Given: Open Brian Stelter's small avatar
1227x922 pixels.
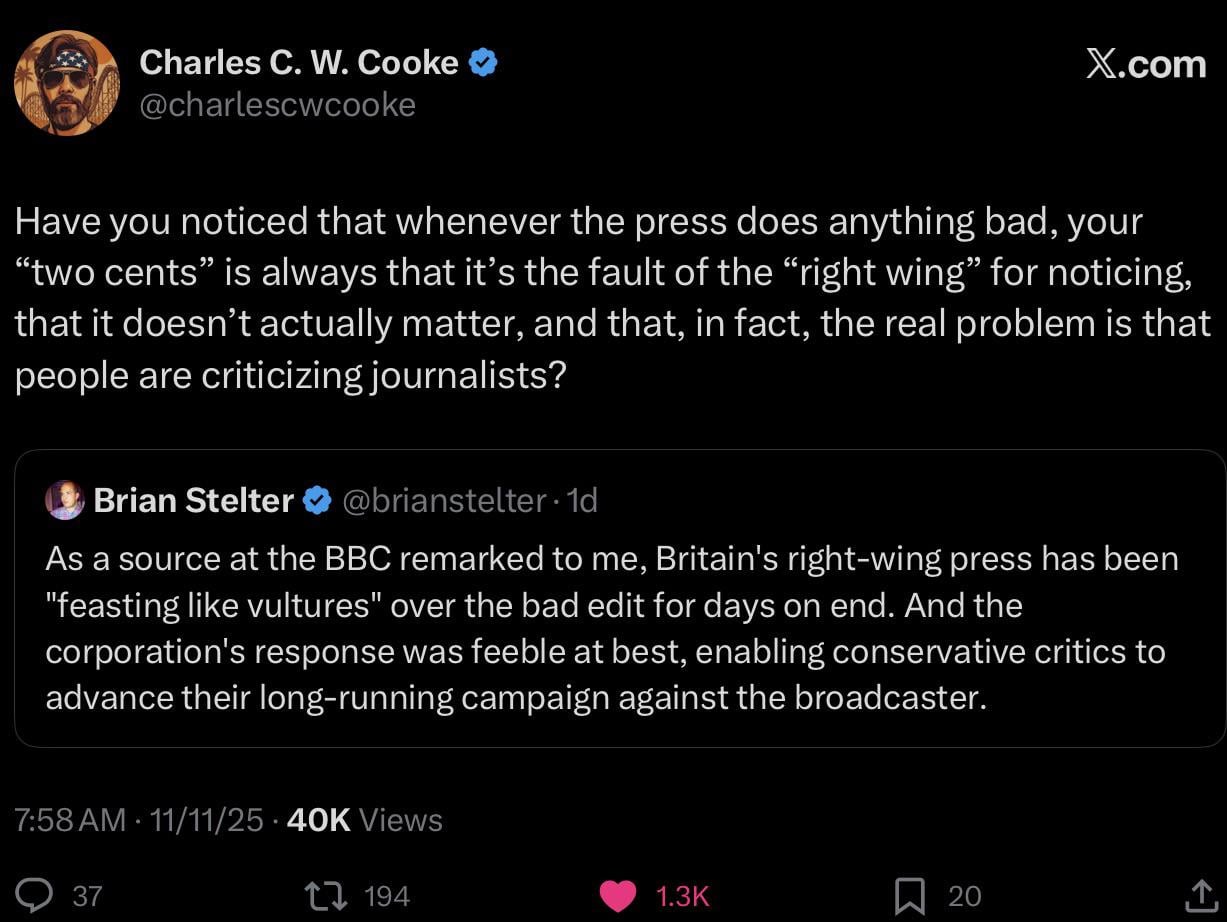Looking at the screenshot, I should click(65, 500).
